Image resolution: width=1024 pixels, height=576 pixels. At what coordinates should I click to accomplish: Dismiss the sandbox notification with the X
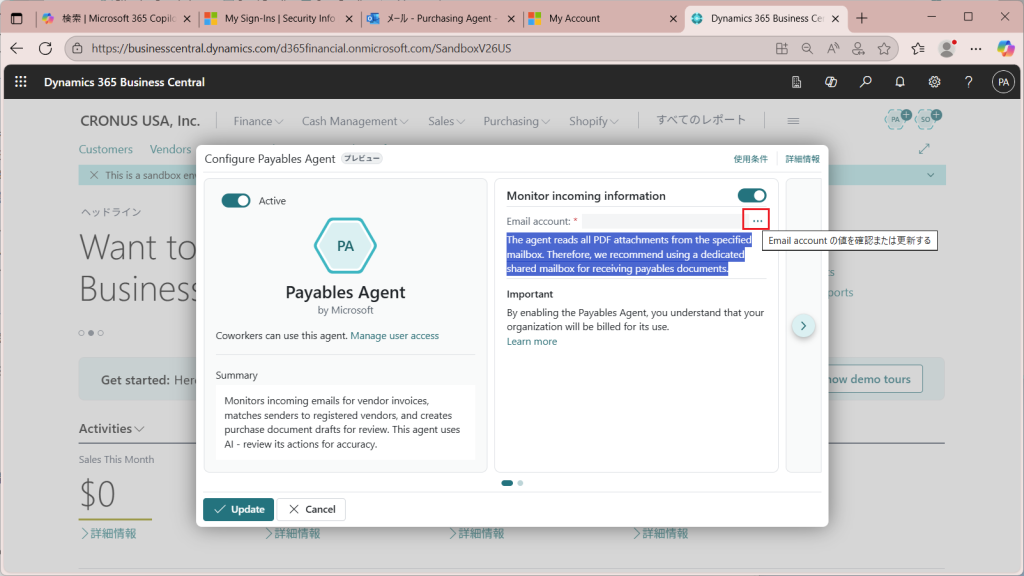pos(94,175)
